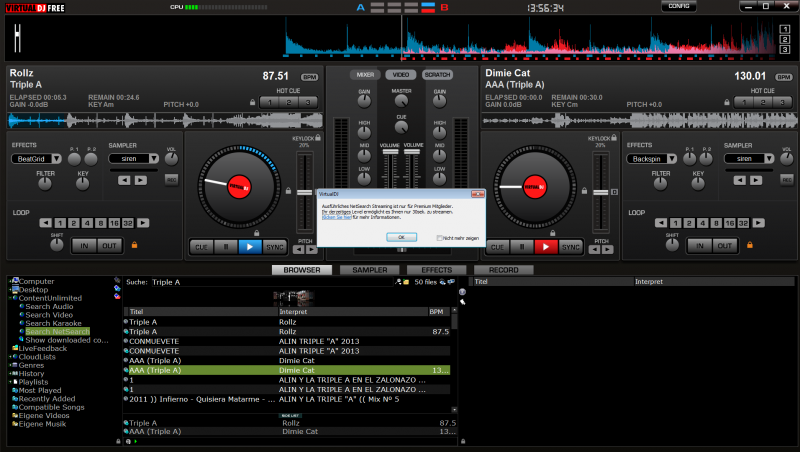Viewport: 800px width, 452px height.
Task: Trigger left deck hot cue 1
Action: (269, 102)
